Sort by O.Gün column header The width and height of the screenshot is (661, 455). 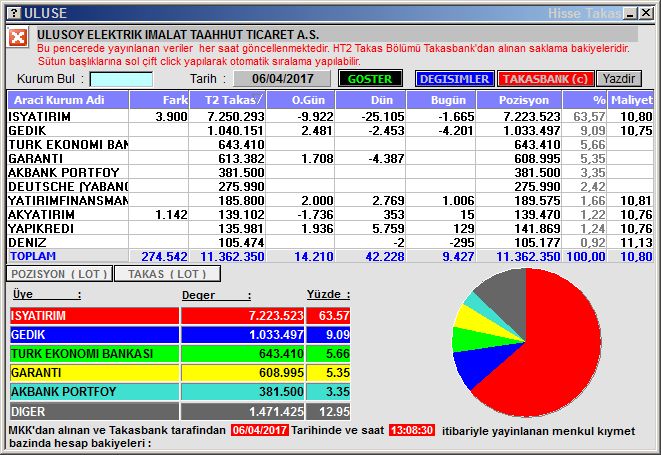point(301,100)
